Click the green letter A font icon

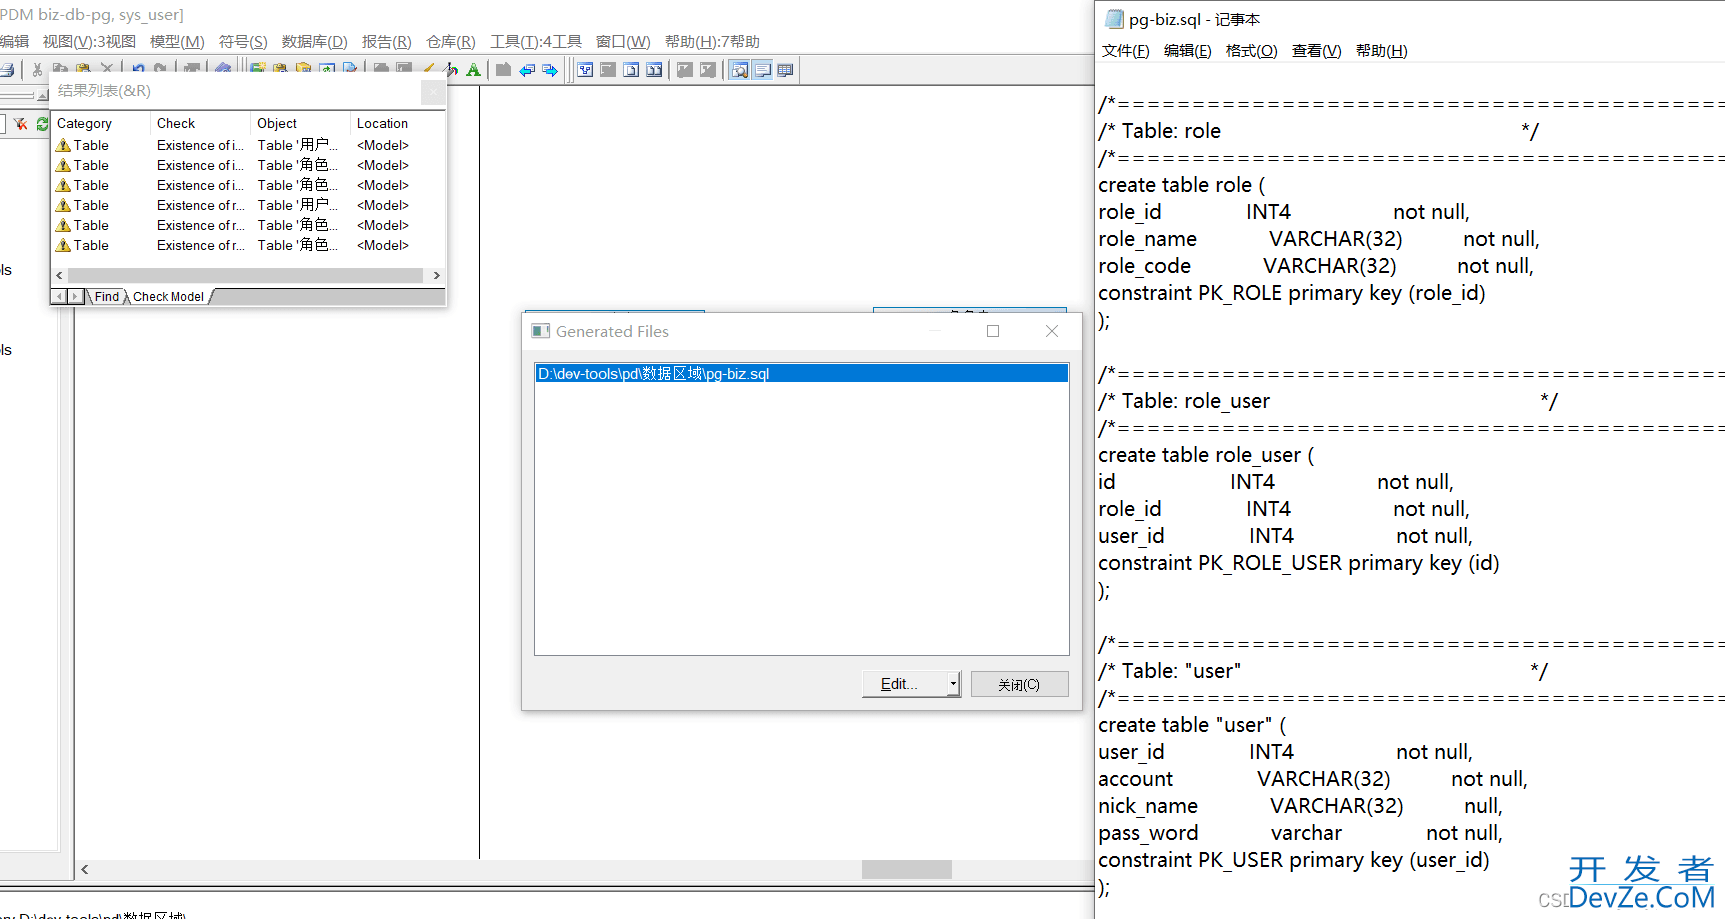(473, 69)
